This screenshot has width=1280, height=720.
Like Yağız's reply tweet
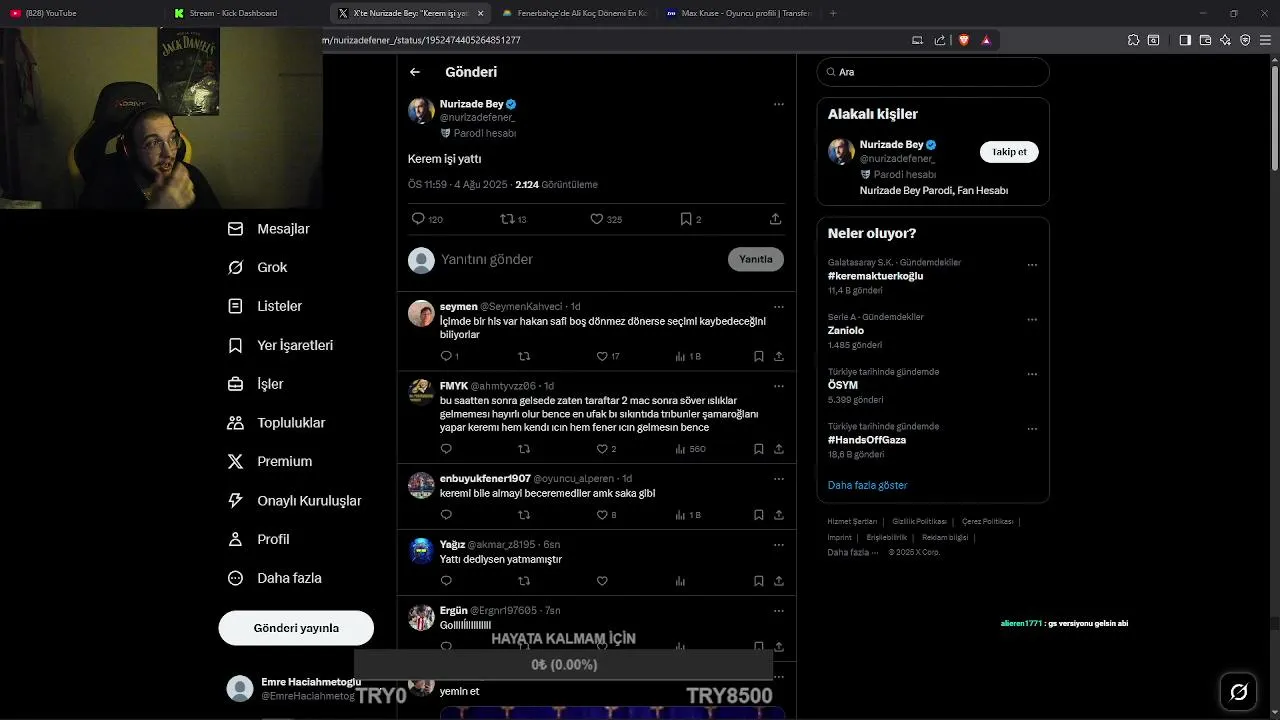602,581
